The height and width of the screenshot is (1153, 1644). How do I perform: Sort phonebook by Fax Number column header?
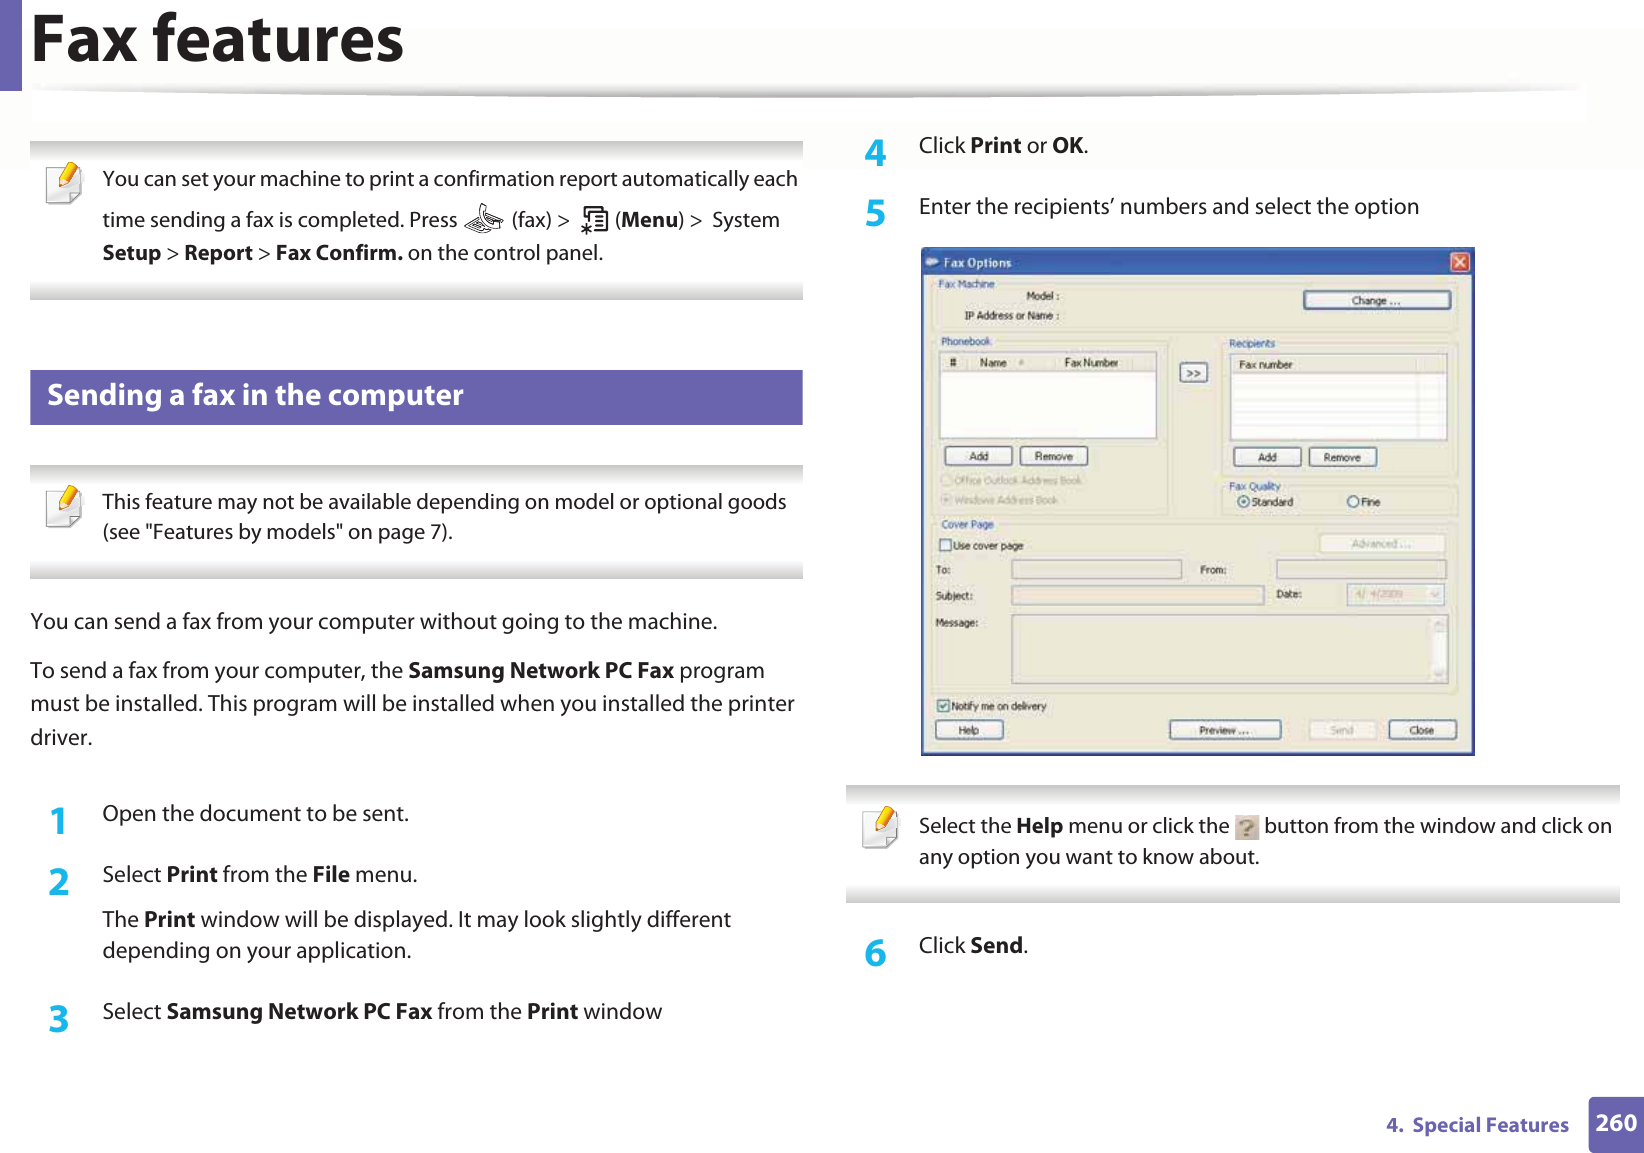[x=1091, y=363]
